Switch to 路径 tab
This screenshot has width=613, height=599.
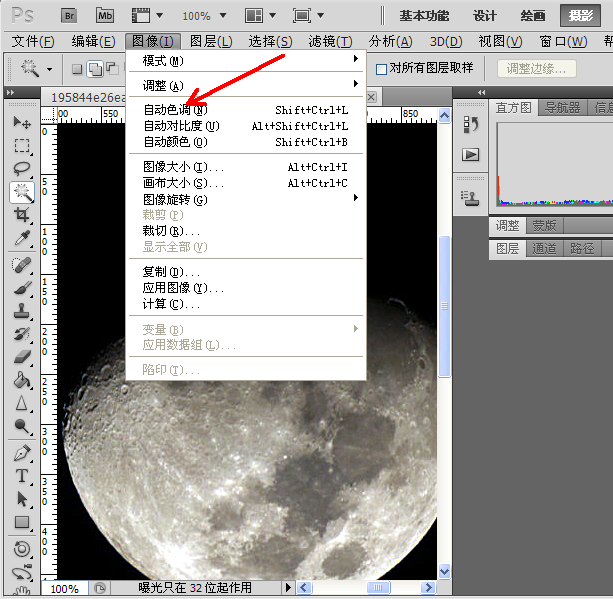[582, 249]
